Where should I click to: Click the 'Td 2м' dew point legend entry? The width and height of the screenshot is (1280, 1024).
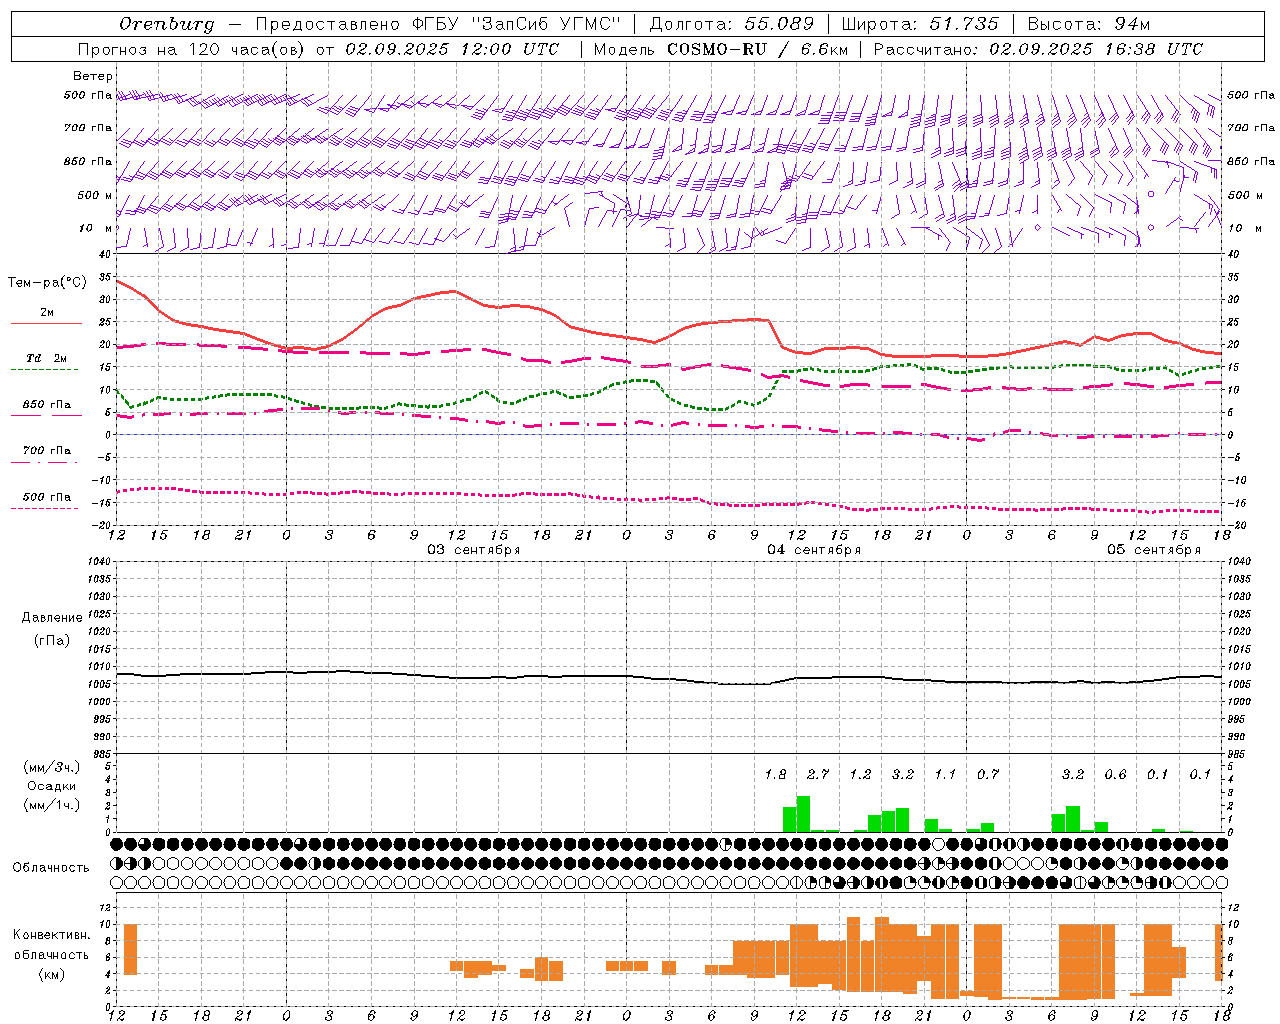click(x=47, y=358)
